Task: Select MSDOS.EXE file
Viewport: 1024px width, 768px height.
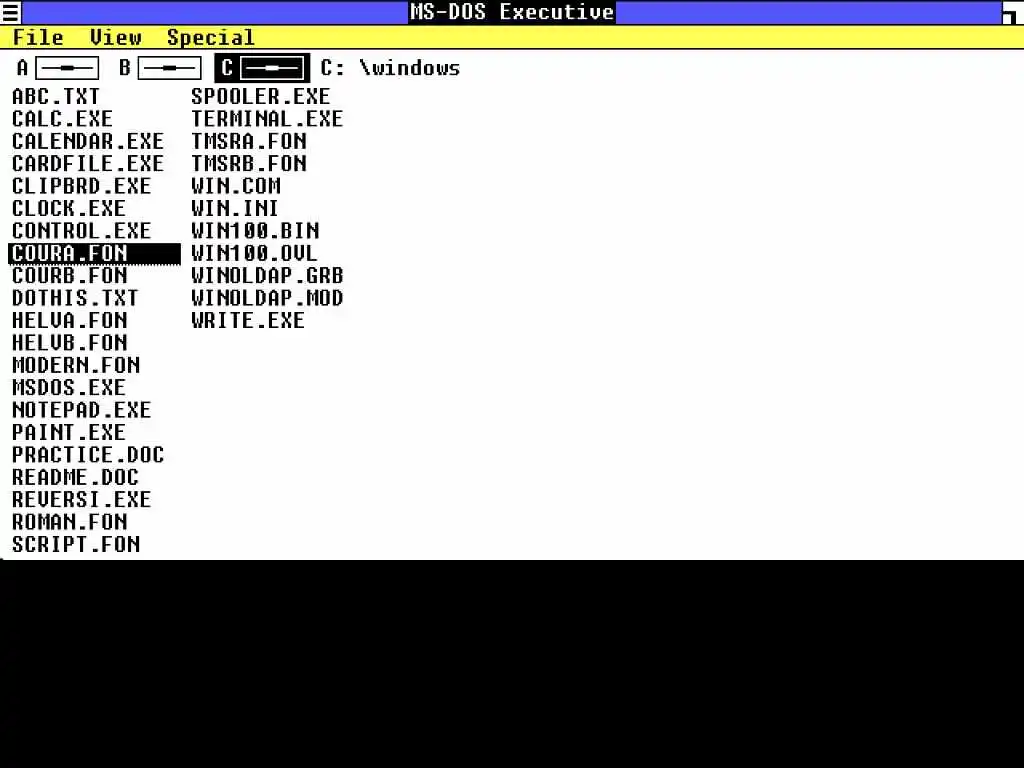Action: pyautogui.click(x=69, y=387)
